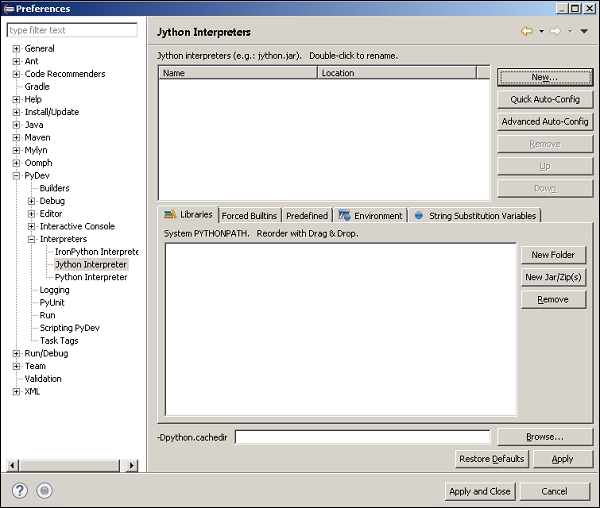Collapse the Interpreters tree node
The image size is (600, 508).
[x=31, y=239]
